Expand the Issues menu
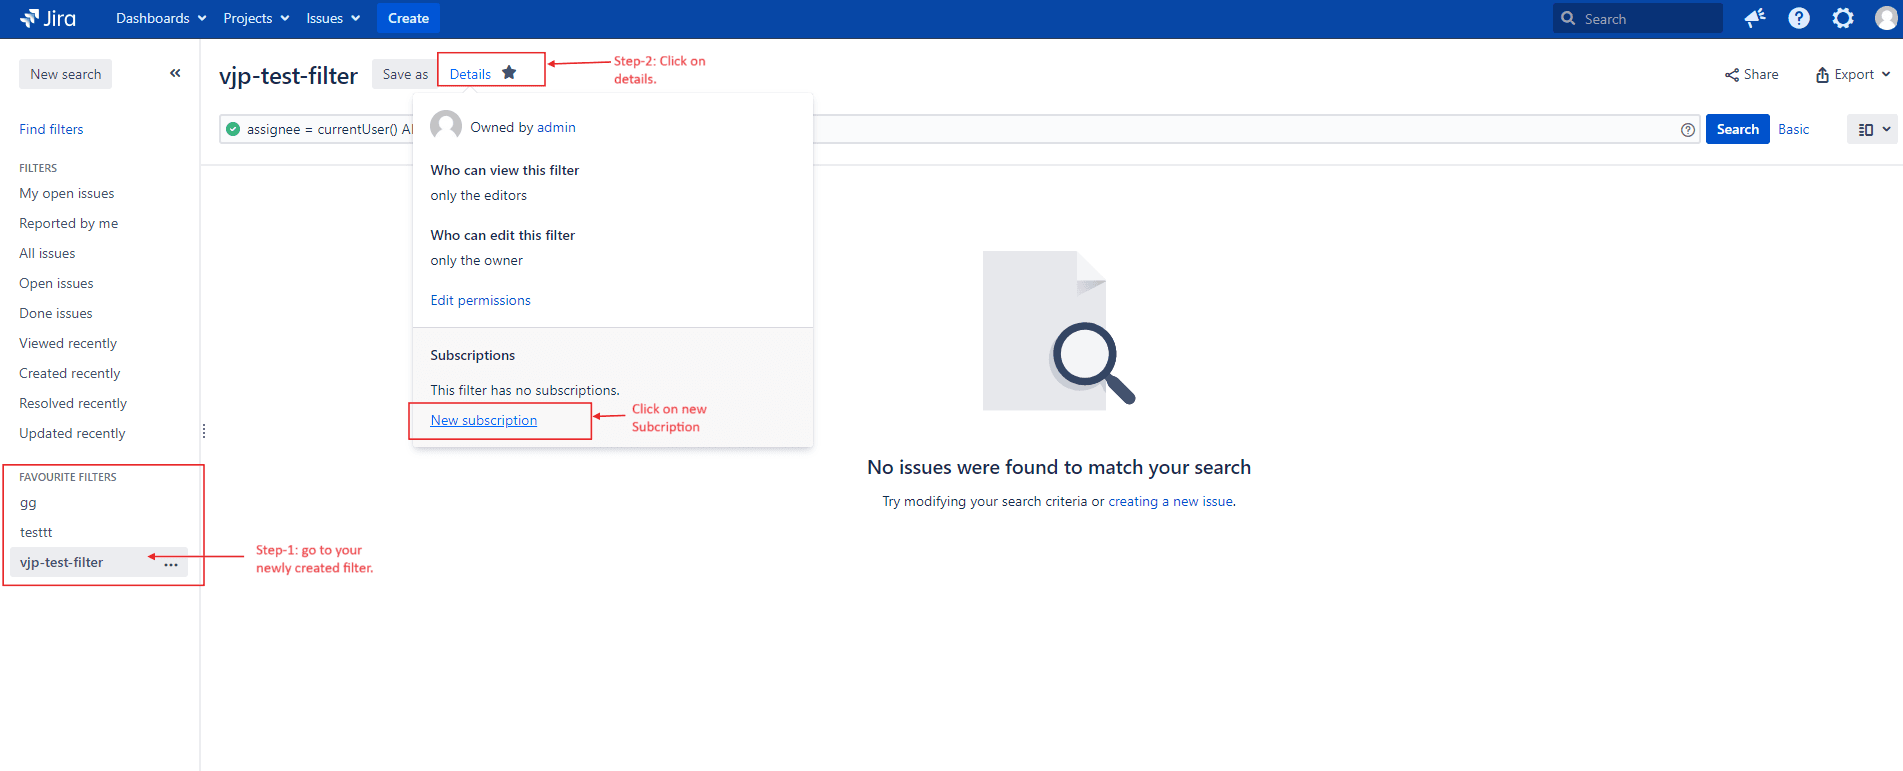The image size is (1903, 771). click(333, 18)
